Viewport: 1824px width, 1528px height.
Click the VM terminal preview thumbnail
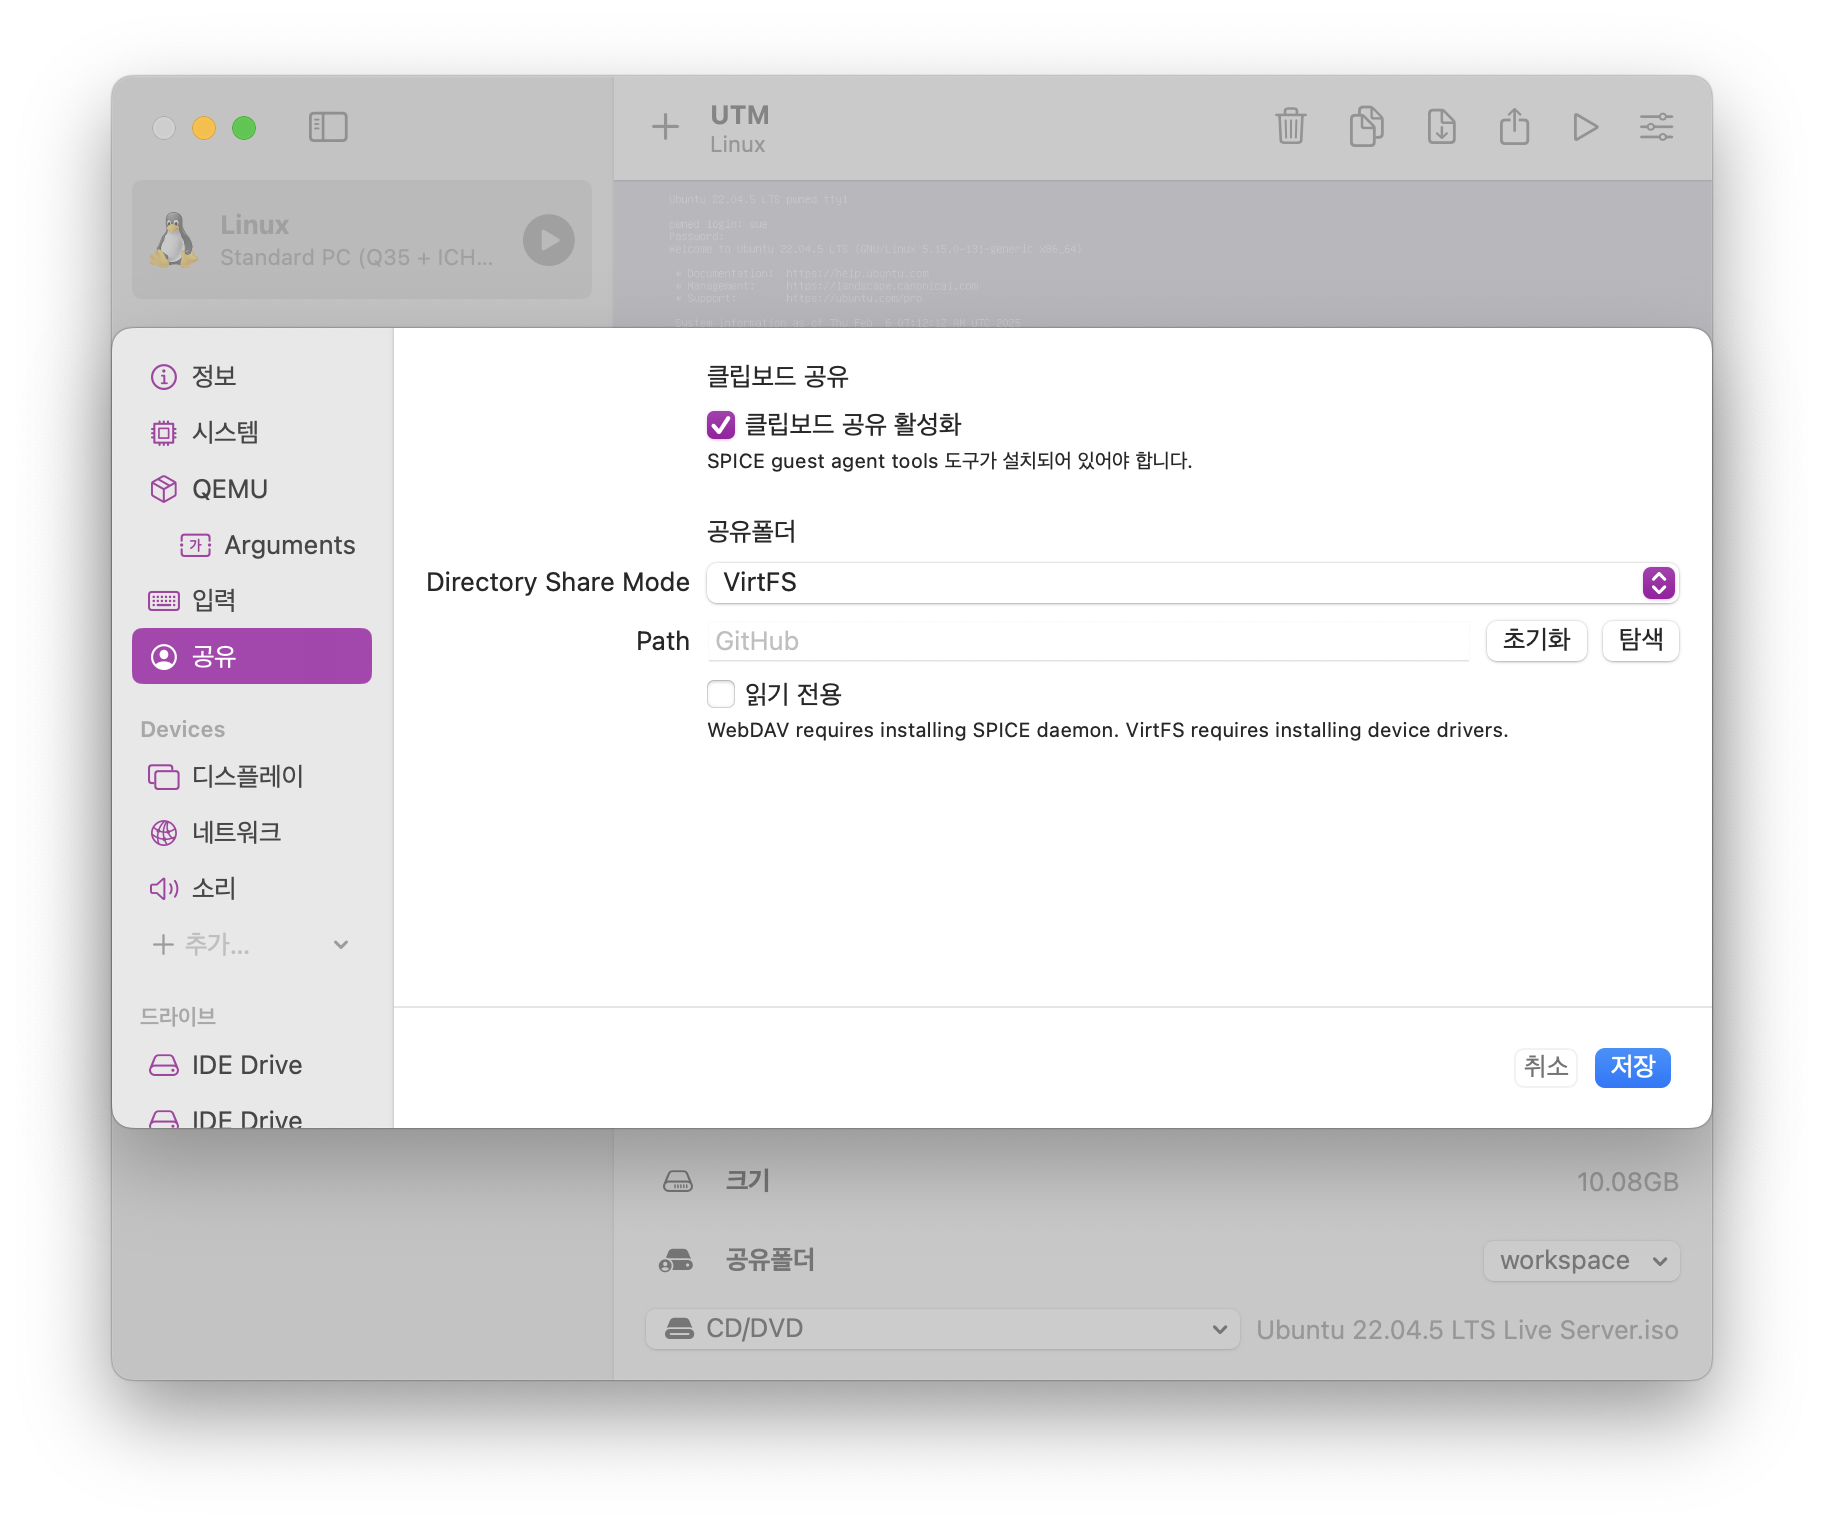click(x=1162, y=255)
